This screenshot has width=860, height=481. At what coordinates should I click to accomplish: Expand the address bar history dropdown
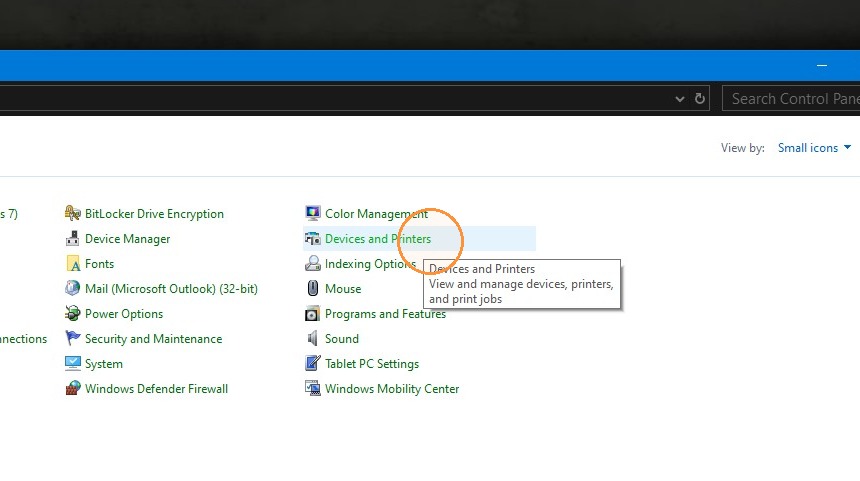click(x=680, y=99)
